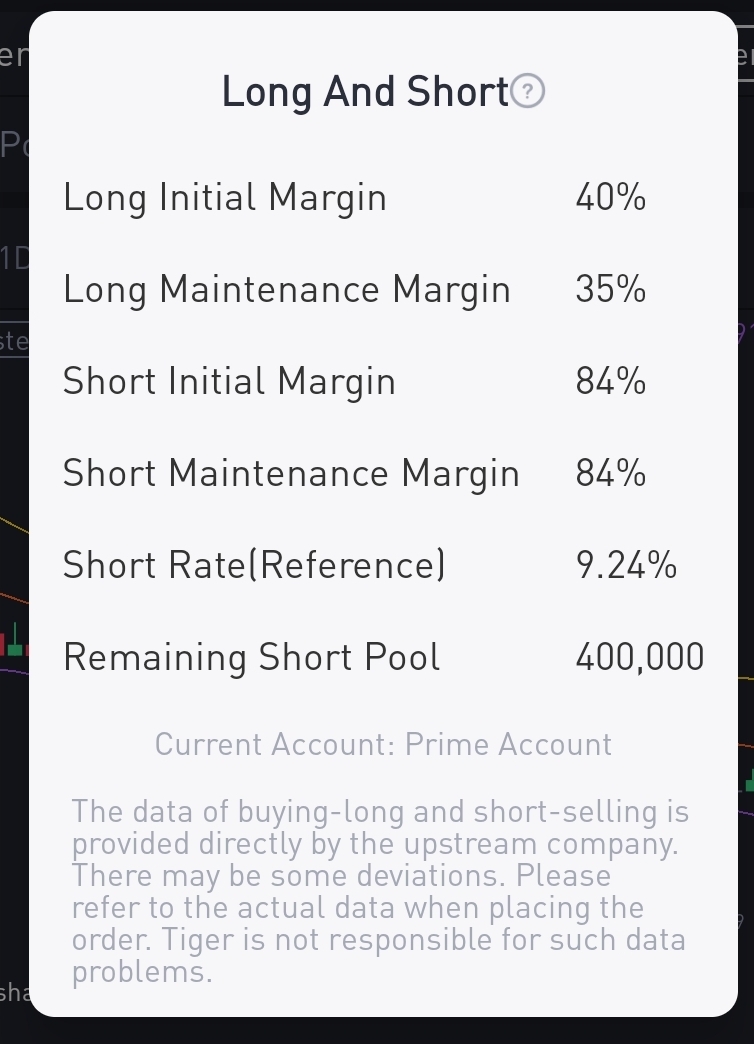The width and height of the screenshot is (754, 1044).
Task: Select the 40% long initial margin value
Action: [x=611, y=198]
